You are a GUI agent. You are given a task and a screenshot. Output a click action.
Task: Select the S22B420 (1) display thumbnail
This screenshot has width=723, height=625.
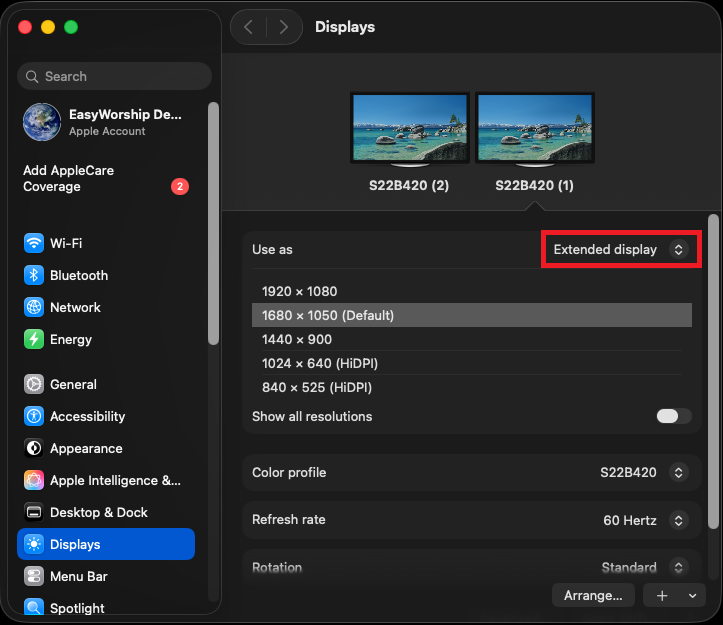[x=535, y=130]
